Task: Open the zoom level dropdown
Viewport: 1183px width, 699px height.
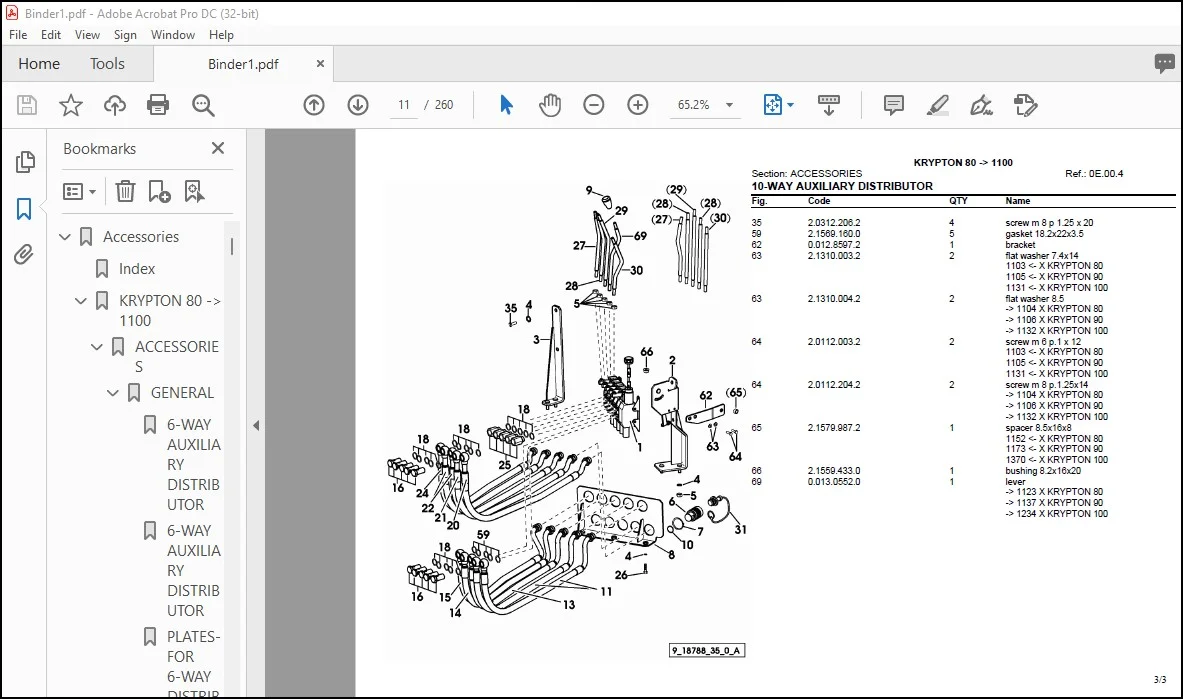Action: (x=730, y=105)
